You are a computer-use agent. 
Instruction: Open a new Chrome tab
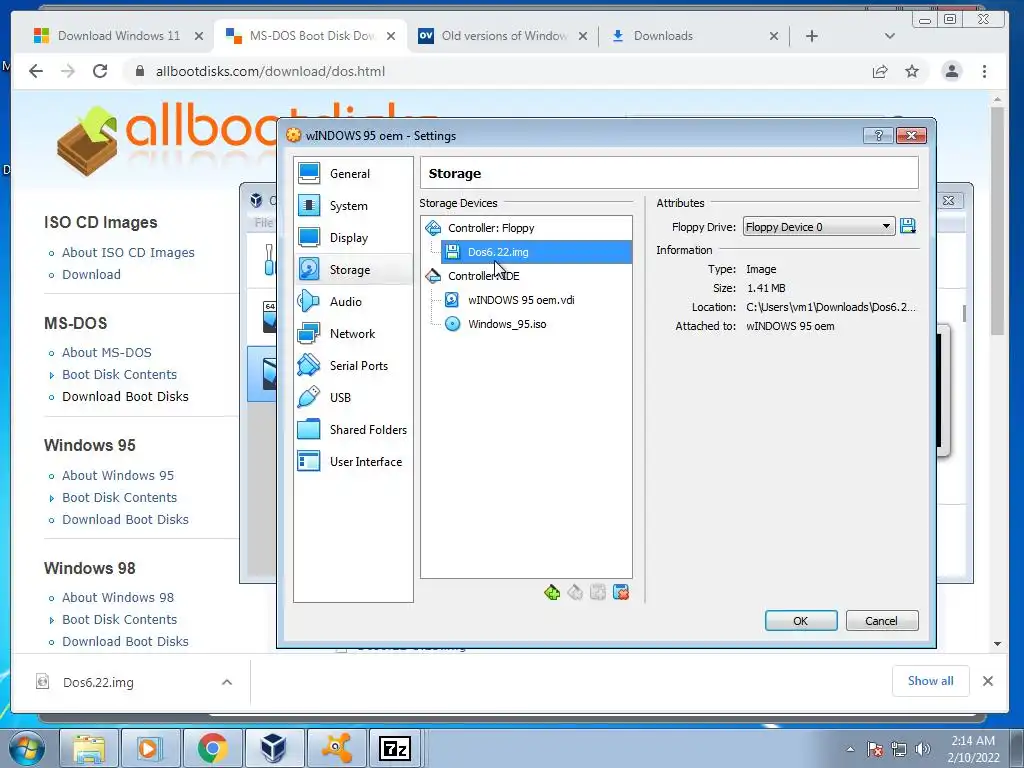[812, 36]
